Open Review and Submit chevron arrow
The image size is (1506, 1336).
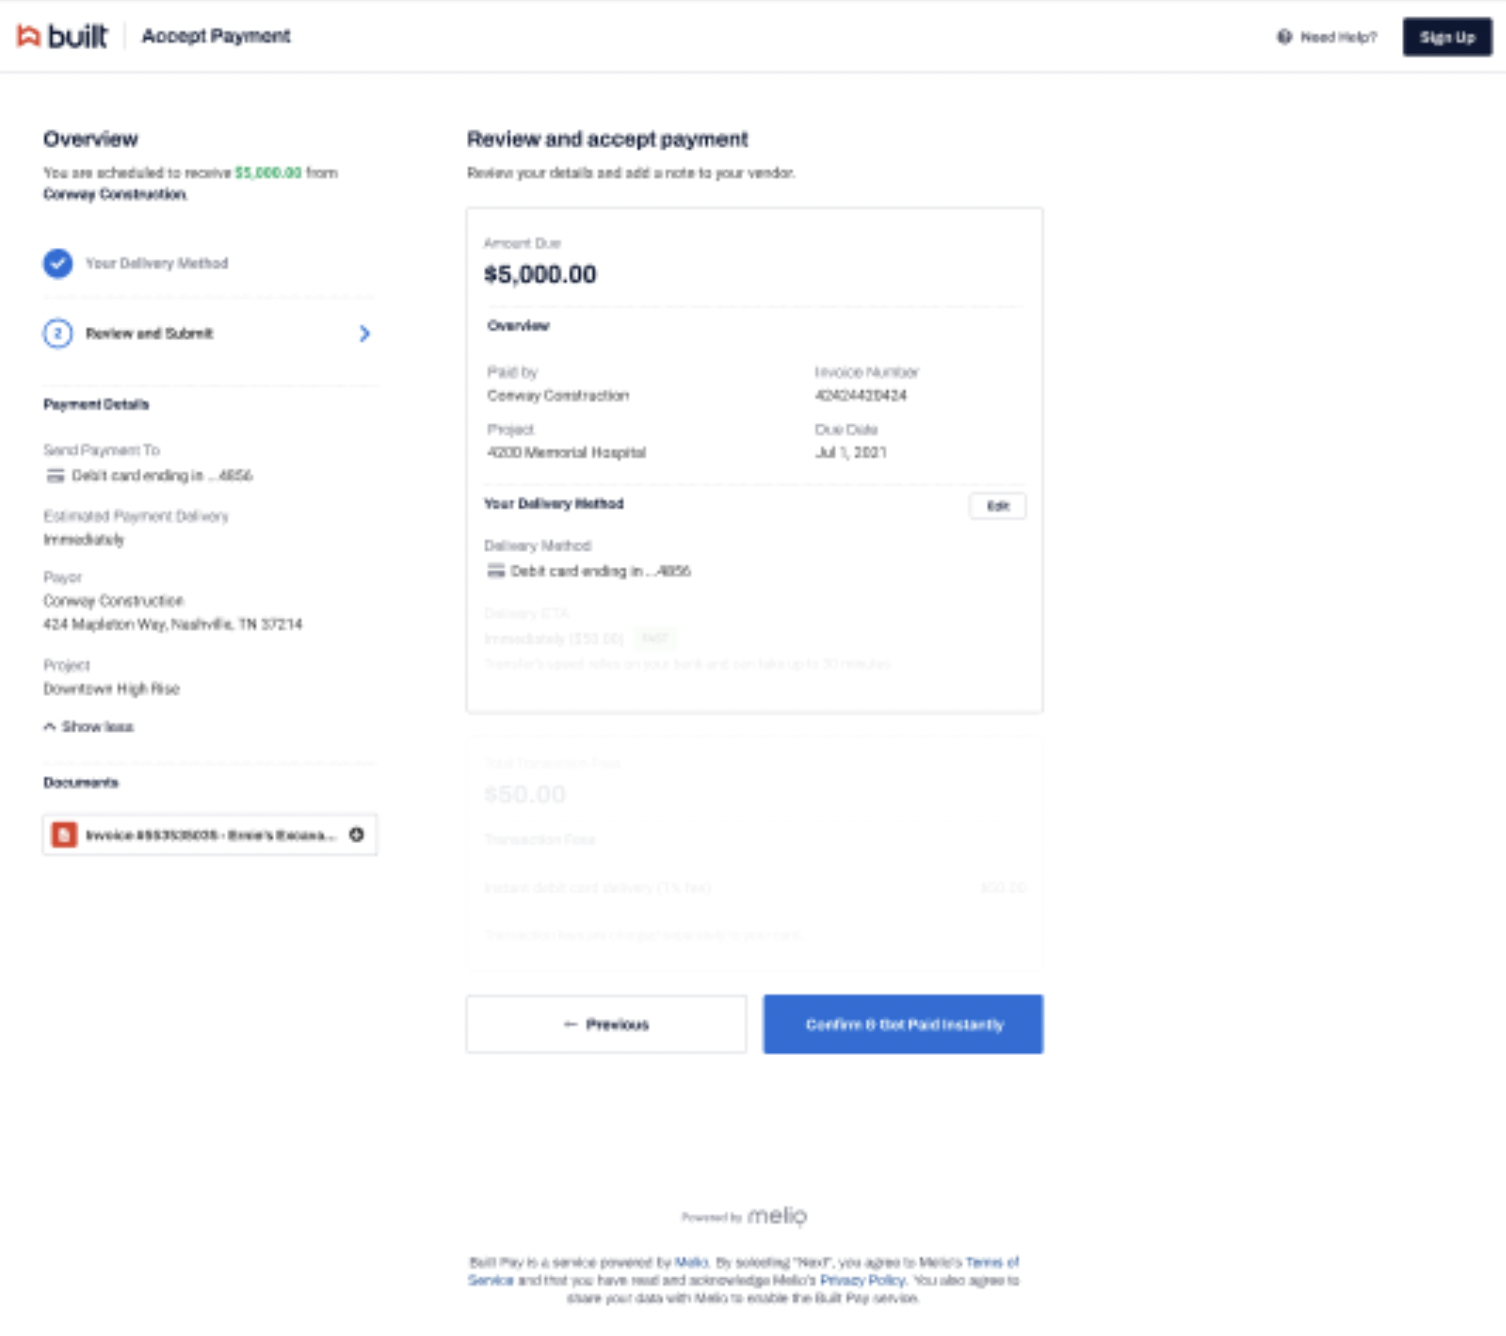click(365, 333)
